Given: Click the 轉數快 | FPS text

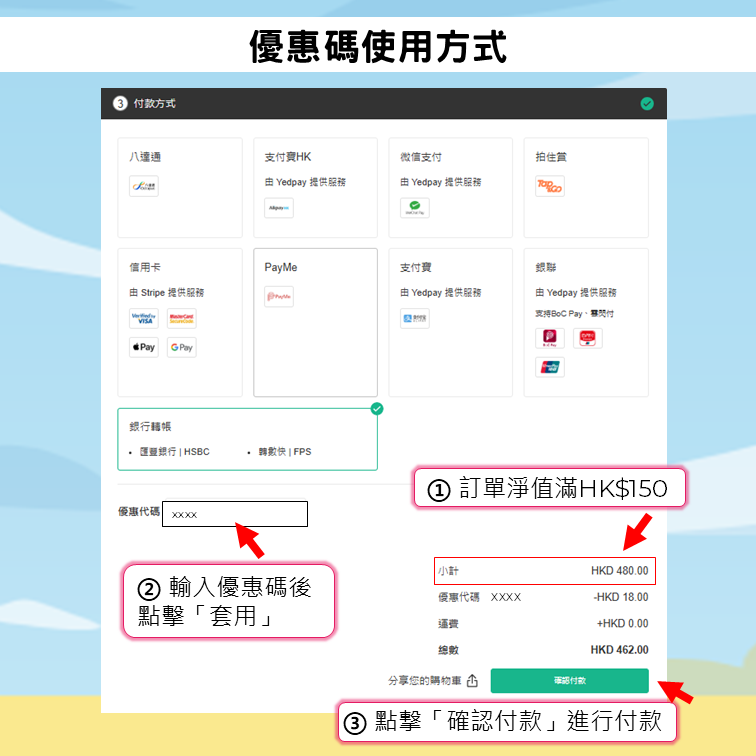Looking at the screenshot, I should pos(285,452).
